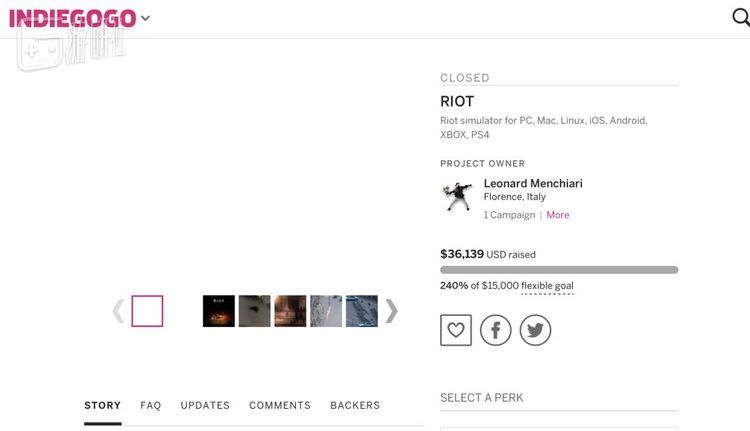
Task: Select the first empty gallery thumbnail
Action: 147,311
